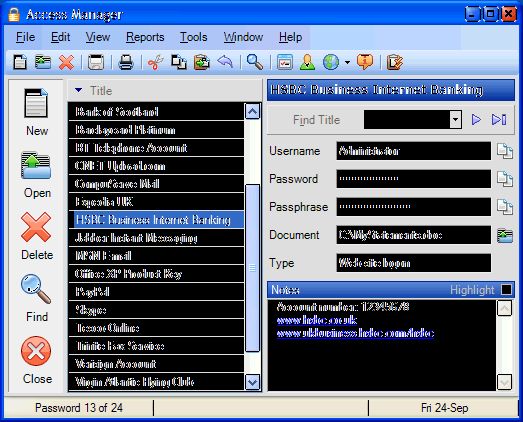Copy the Password with its copy icon
Viewport: 523px width, 422px height.
tap(505, 179)
